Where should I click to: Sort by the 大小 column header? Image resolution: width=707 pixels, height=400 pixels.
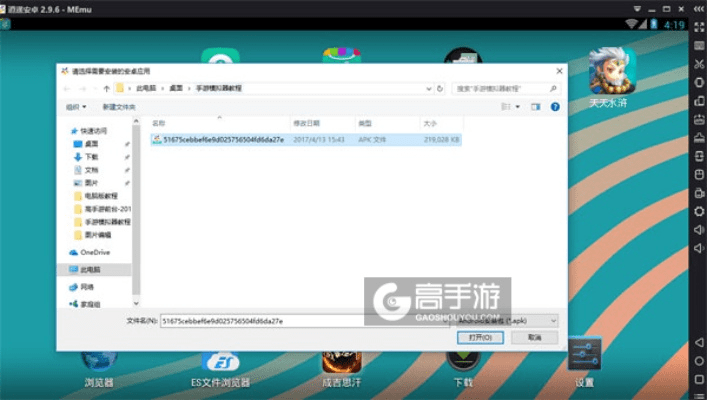click(x=430, y=123)
